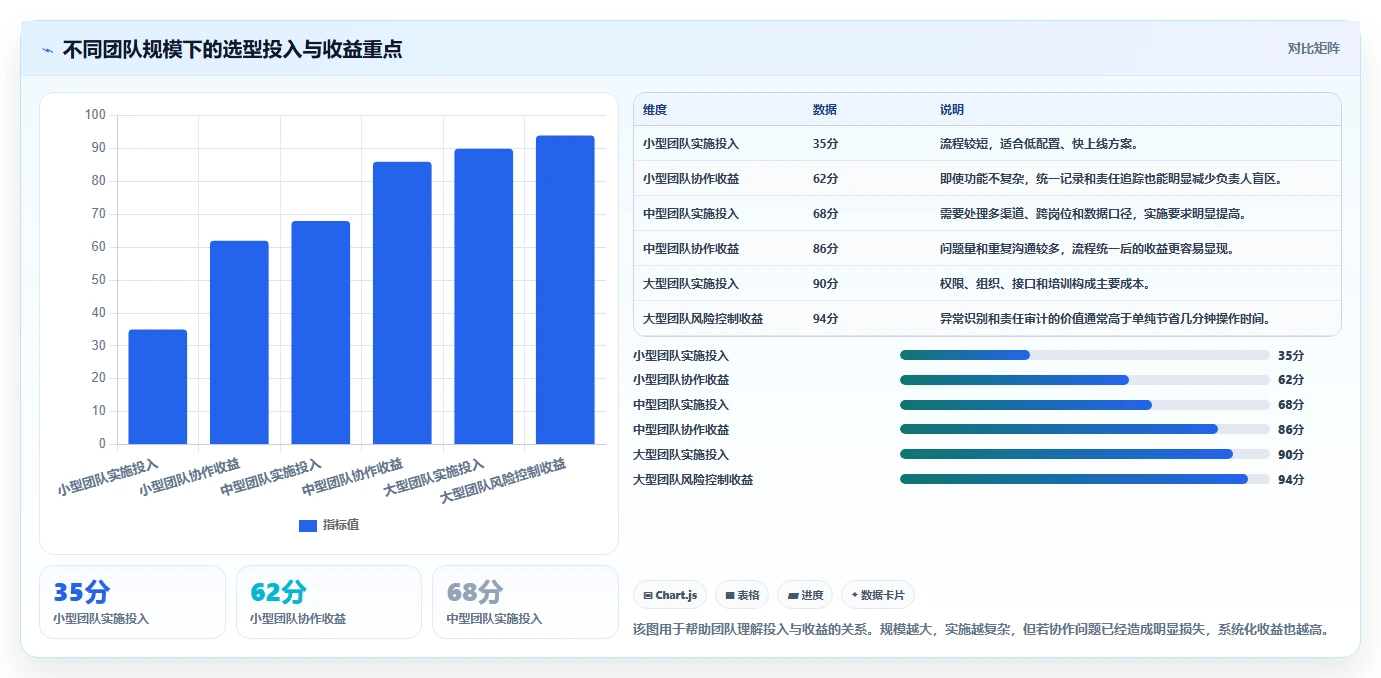Click the 86分 value in the table
Image resolution: width=1381 pixels, height=678 pixels.
825,249
